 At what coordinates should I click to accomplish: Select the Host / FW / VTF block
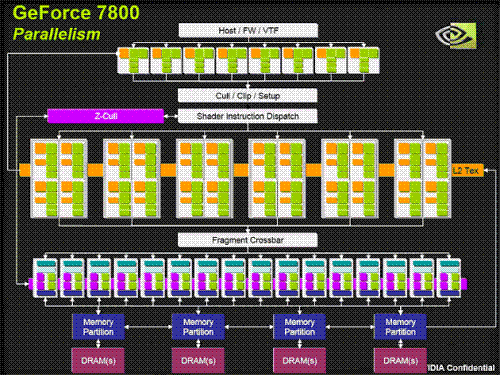click(248, 30)
